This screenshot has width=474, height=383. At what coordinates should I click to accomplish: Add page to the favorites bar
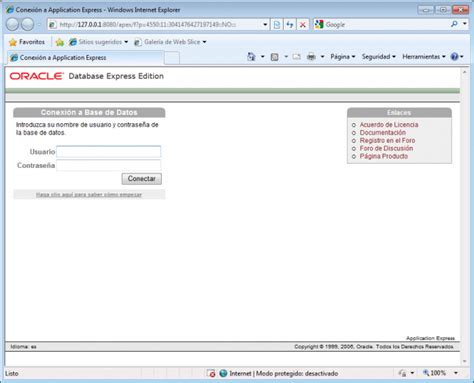[x=60, y=42]
